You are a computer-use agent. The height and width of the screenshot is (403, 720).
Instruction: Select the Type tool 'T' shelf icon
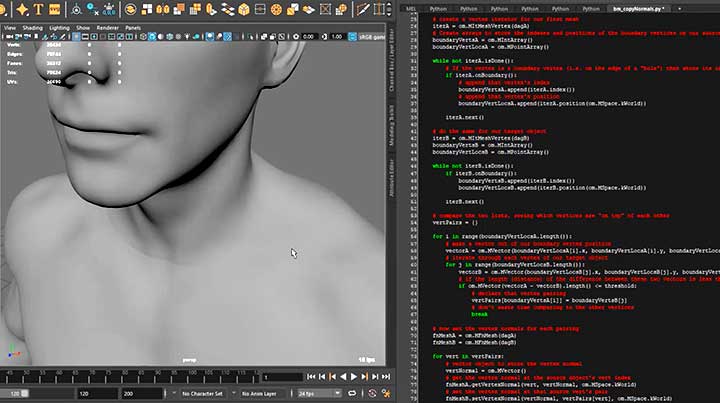(36, 8)
